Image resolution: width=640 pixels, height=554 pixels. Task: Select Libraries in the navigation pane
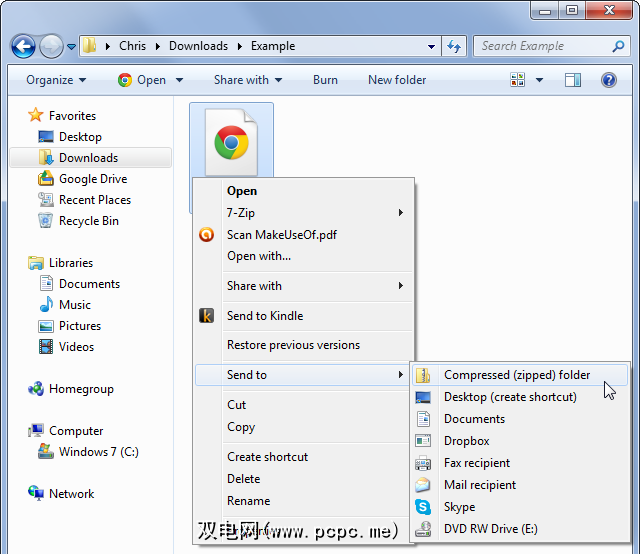(x=60, y=263)
